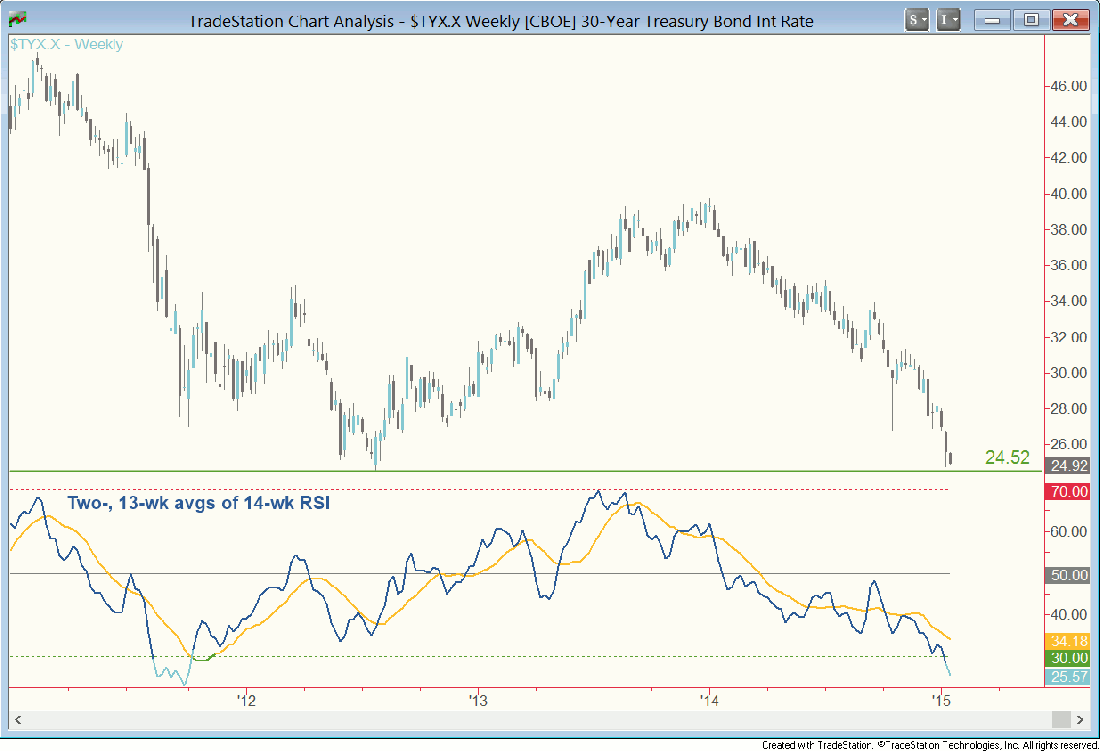The height and width of the screenshot is (751, 1100).
Task: Click the right scroll arrow of the chart
Action: (1081, 719)
